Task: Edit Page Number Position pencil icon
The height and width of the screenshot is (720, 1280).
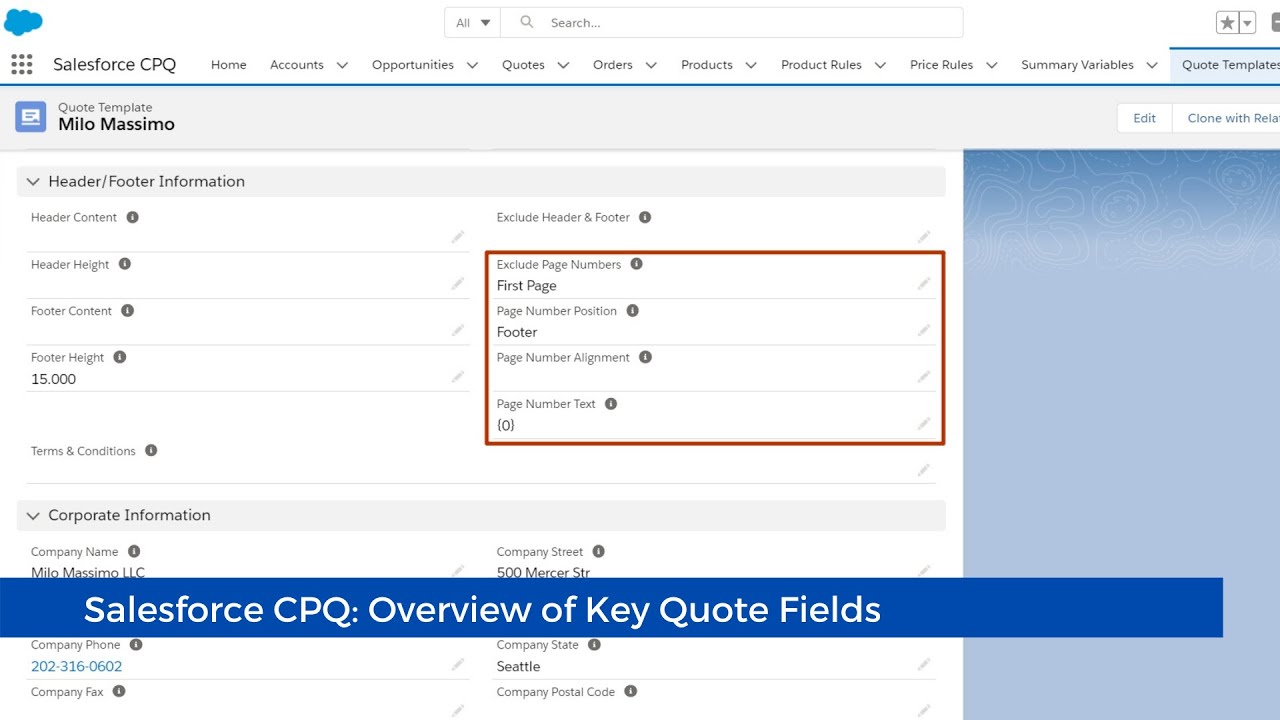Action: point(924,330)
